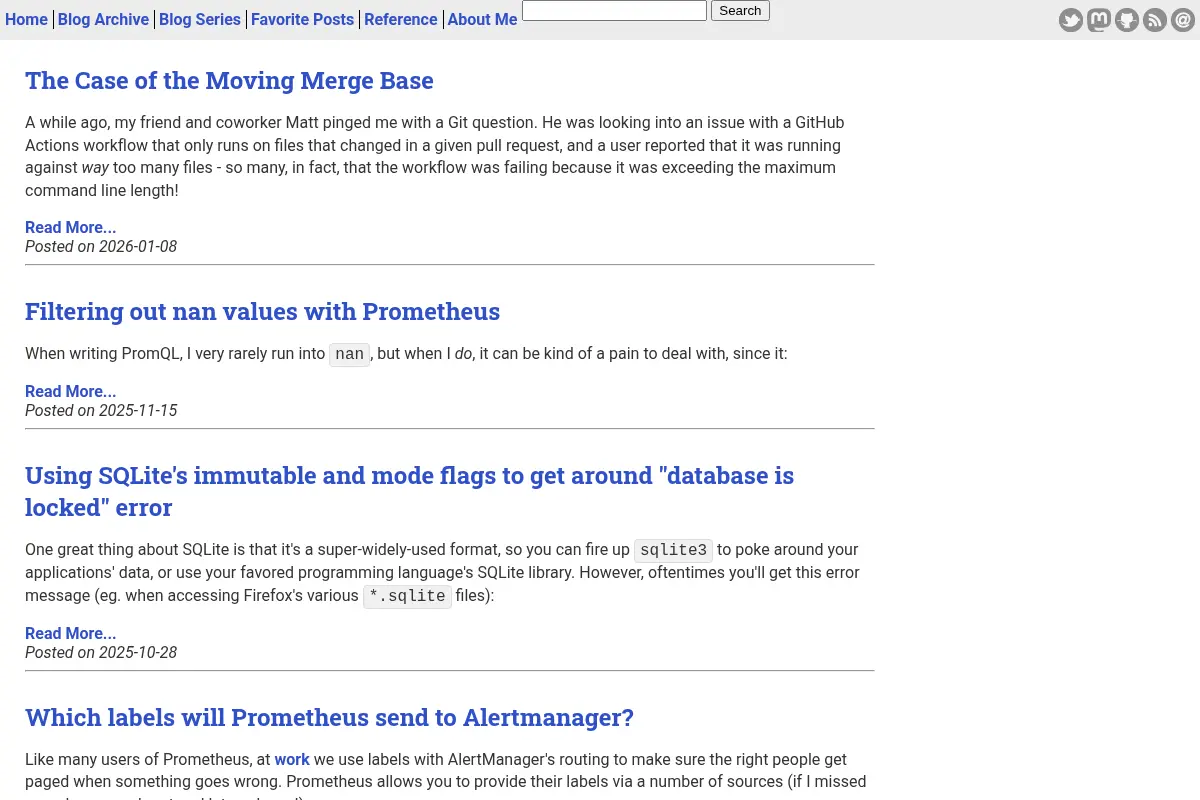Follow the "work" link in Alertmanager post
1200x800 pixels.
(292, 759)
